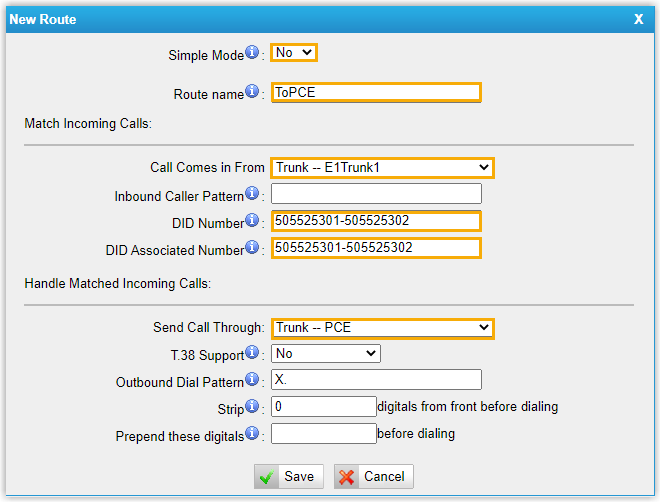Click the Inbound Caller Pattern info icon
661x503 pixels.
click(x=252, y=193)
